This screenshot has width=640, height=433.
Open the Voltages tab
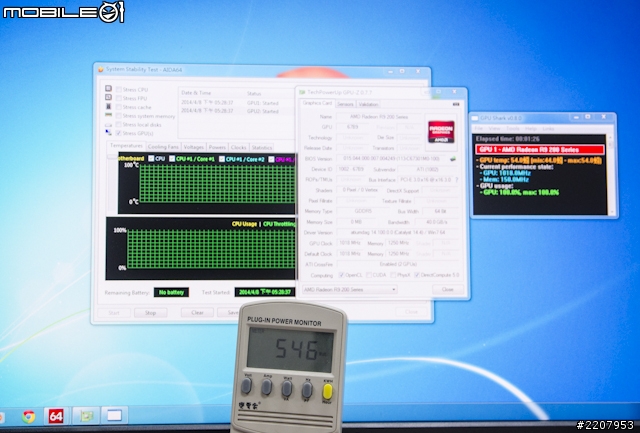(193, 147)
